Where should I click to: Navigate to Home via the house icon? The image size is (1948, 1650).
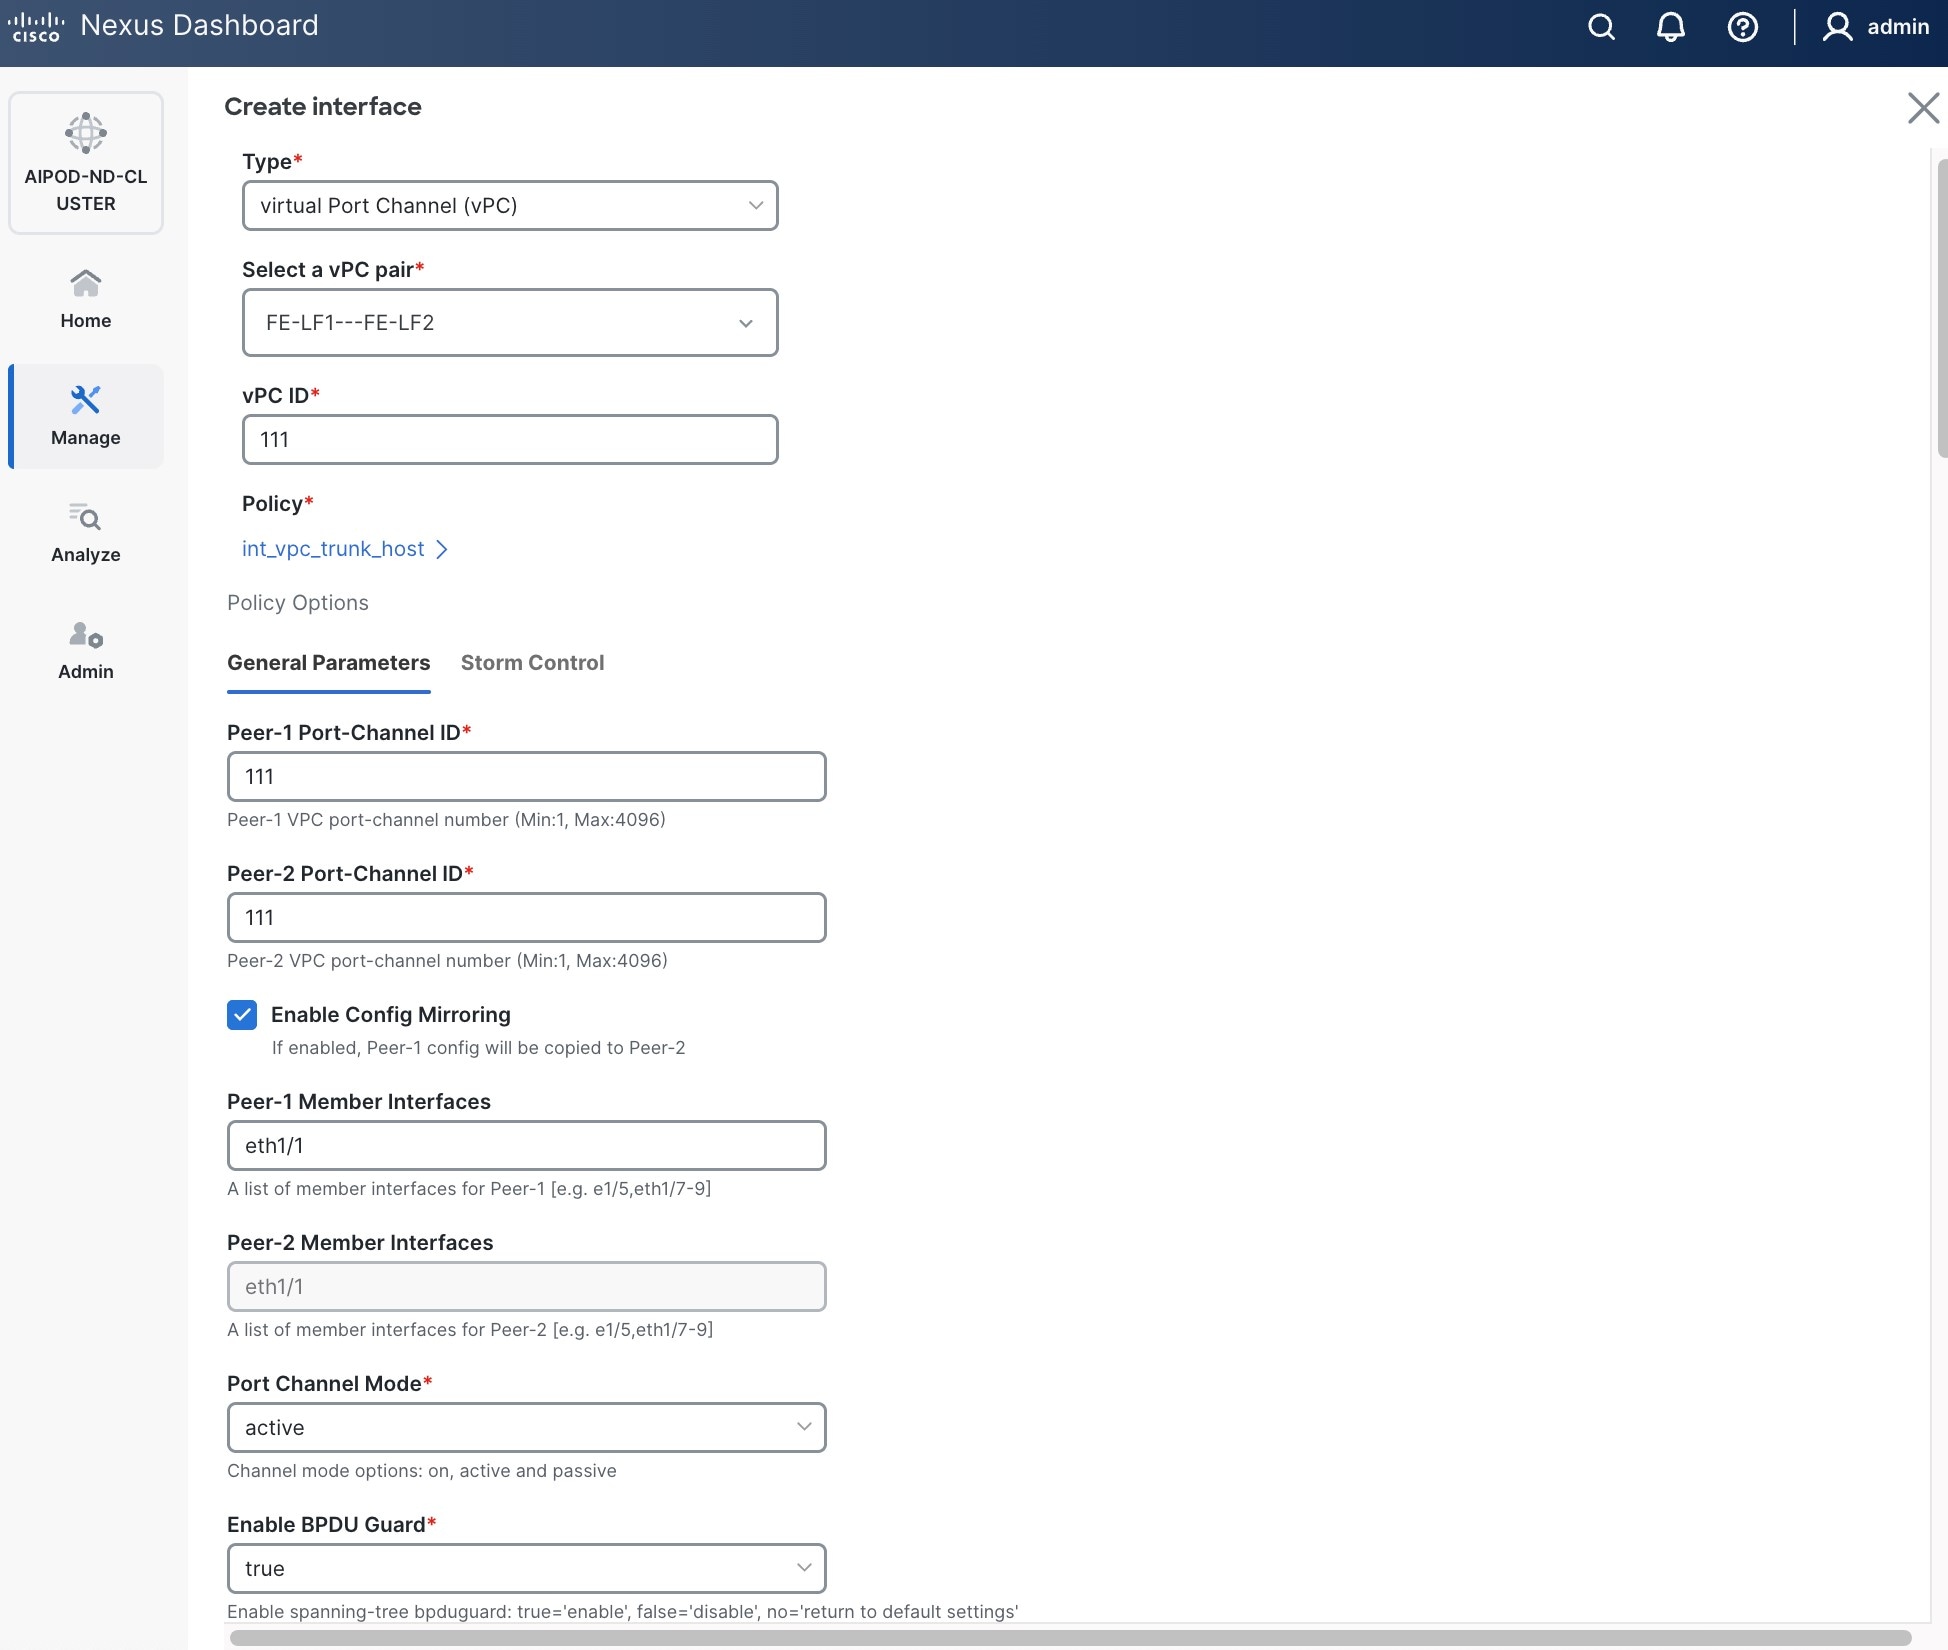pos(85,297)
